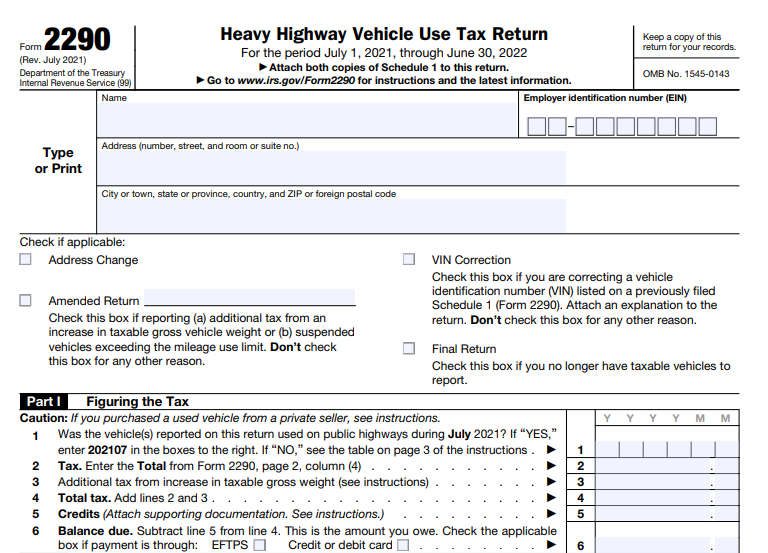Click the line 3 Additional tax field
The image size is (768, 553).
(x=667, y=482)
